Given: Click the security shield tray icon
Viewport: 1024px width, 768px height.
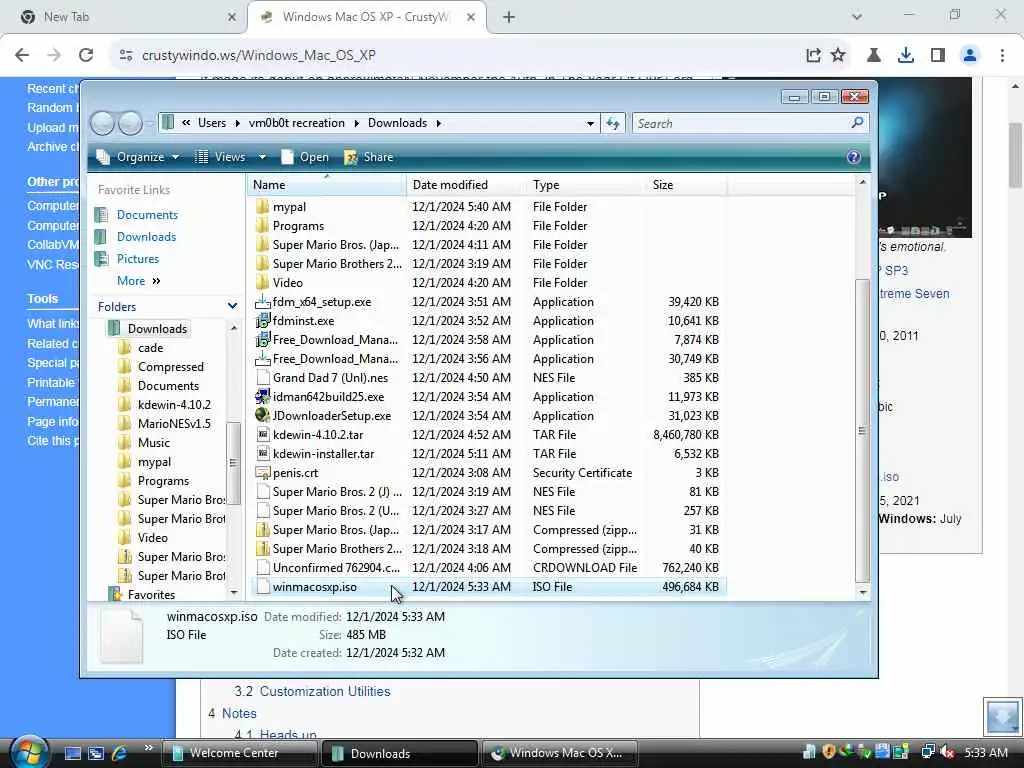Looking at the screenshot, I should (x=829, y=752).
